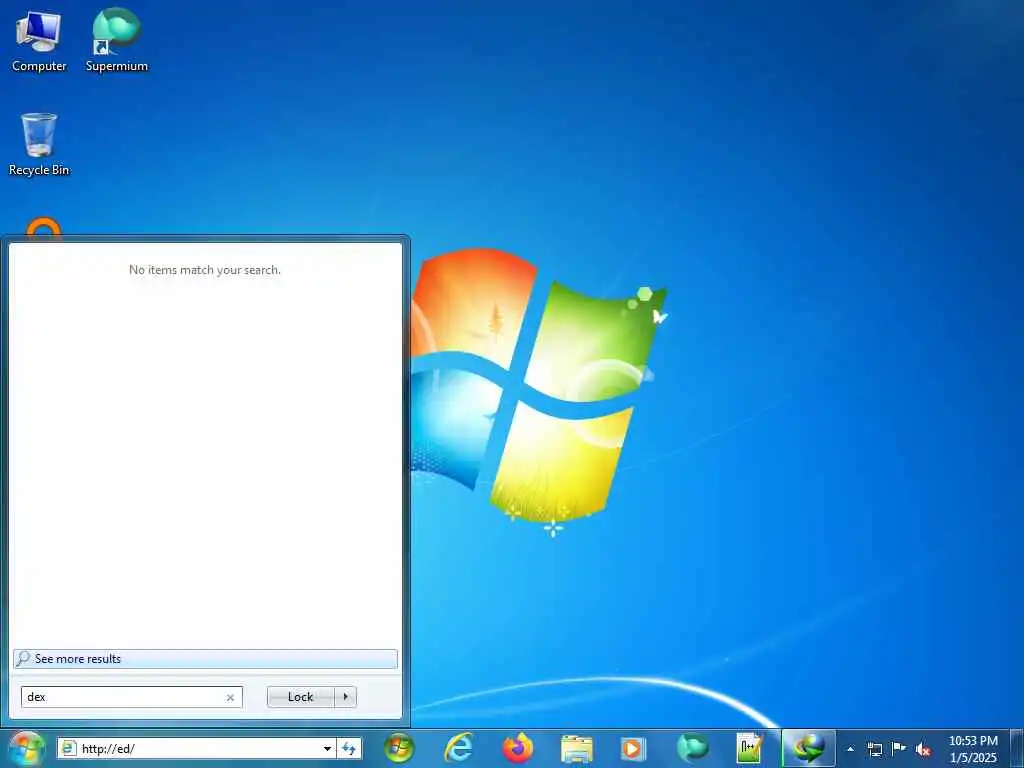This screenshot has height=768, width=1024.
Task: Open Supermium browser in the taskbar
Action: [x=692, y=748]
